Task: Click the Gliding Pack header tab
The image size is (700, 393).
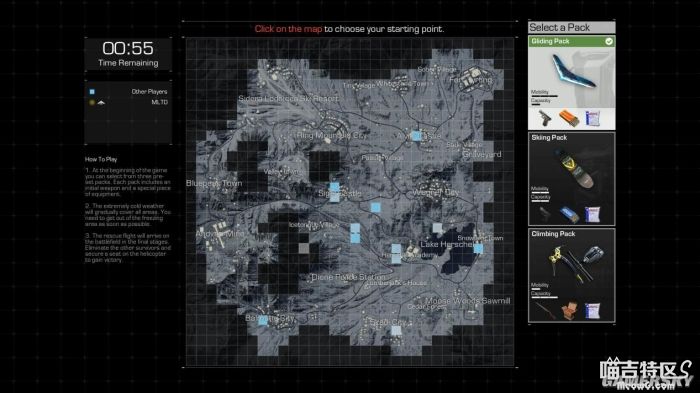Action: click(x=571, y=42)
